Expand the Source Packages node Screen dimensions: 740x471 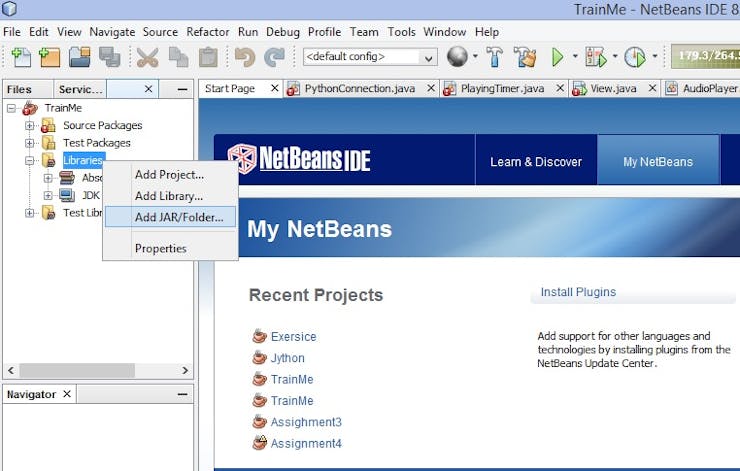point(29,126)
